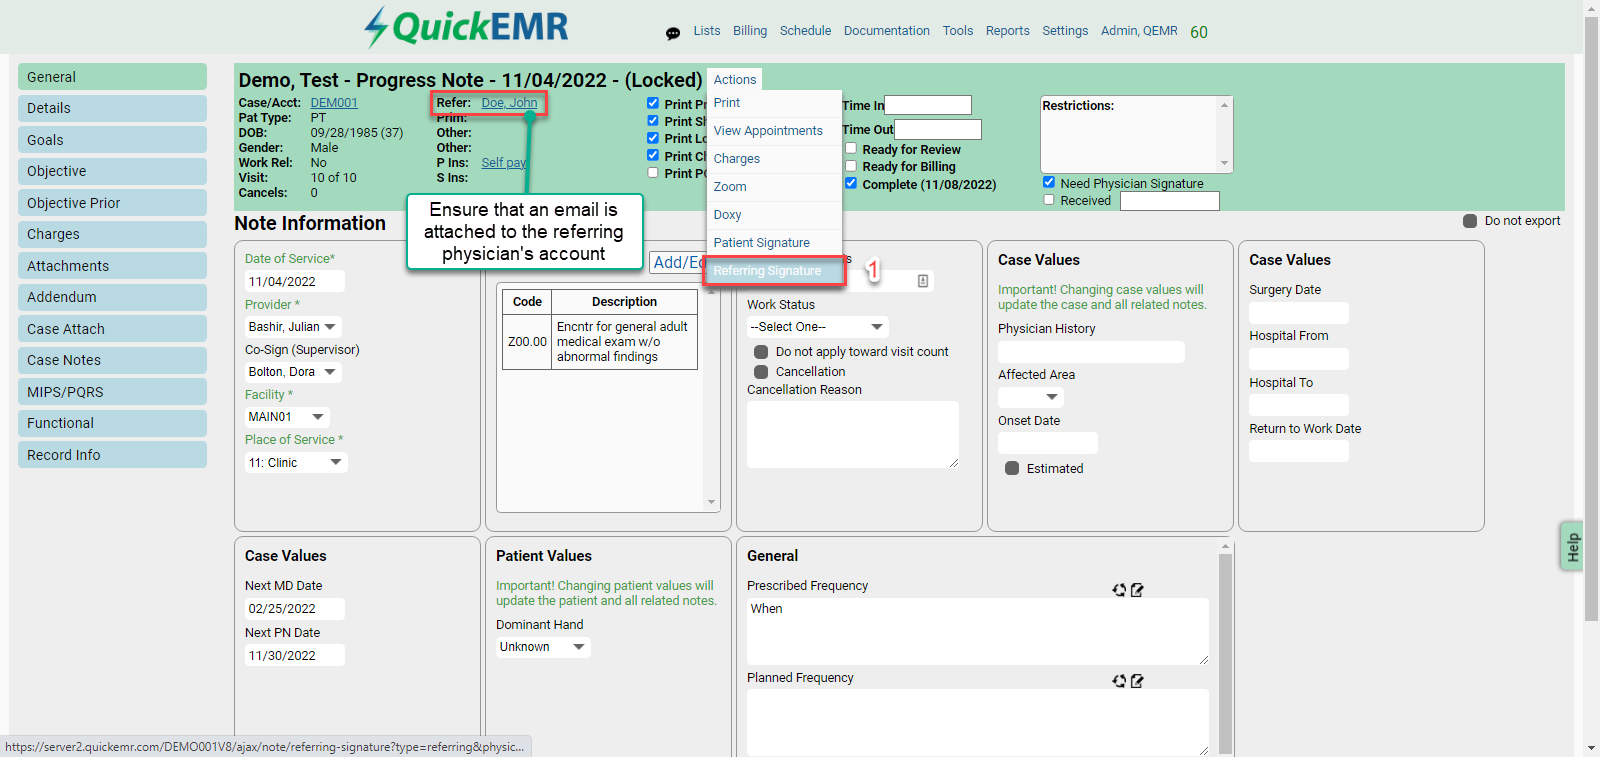Switch to Case Notes sidebar tab

(x=112, y=360)
